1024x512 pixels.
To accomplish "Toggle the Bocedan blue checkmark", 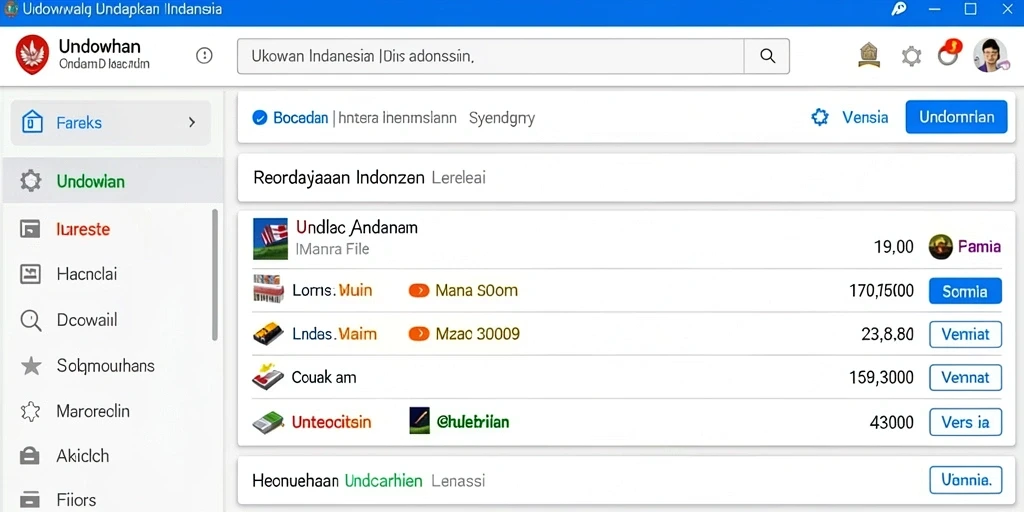I will (259, 118).
